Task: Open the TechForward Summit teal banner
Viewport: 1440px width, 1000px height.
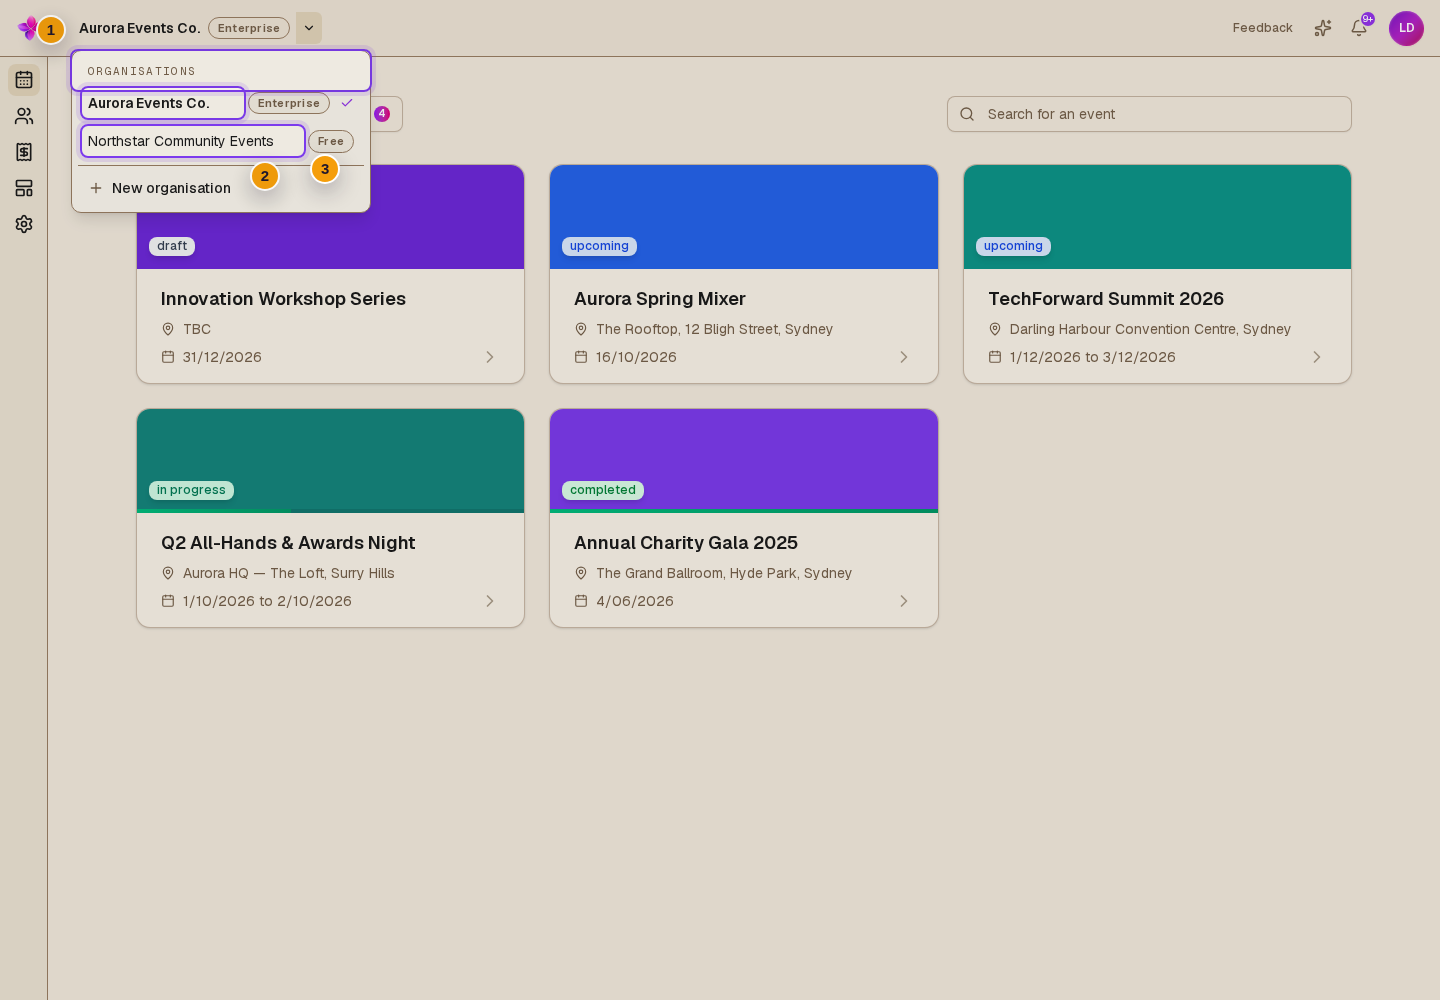Action: pos(1157,217)
